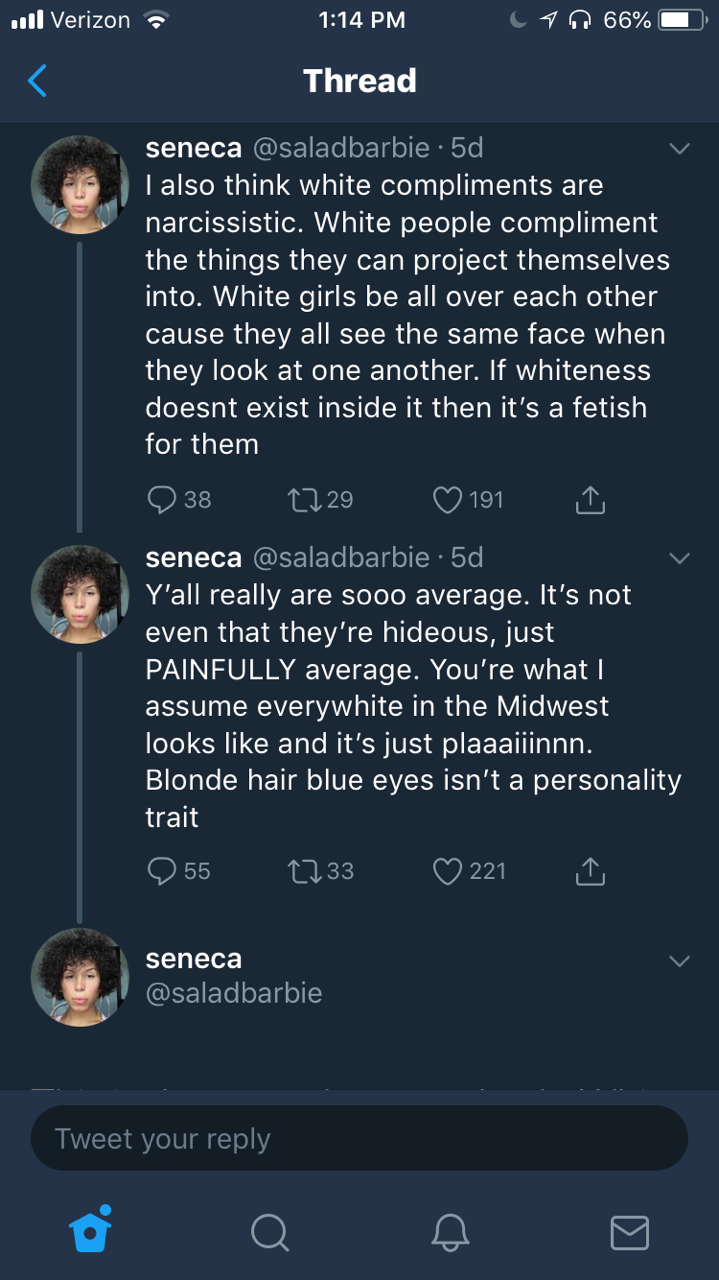Switch to the Home tab
The height and width of the screenshot is (1280, 719).
[x=91, y=1231]
